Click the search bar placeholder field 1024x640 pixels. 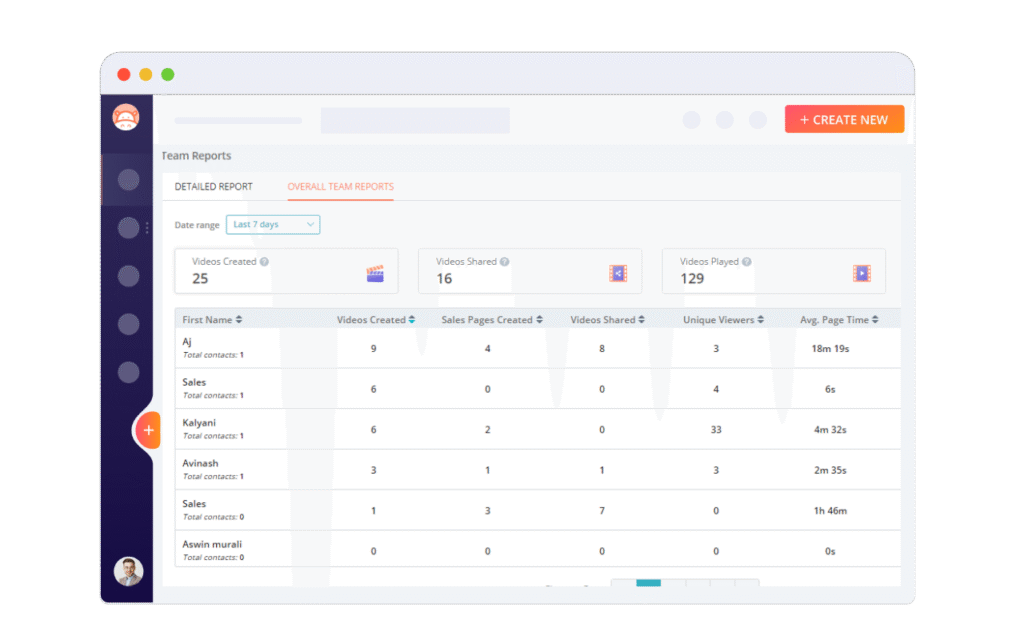point(415,121)
